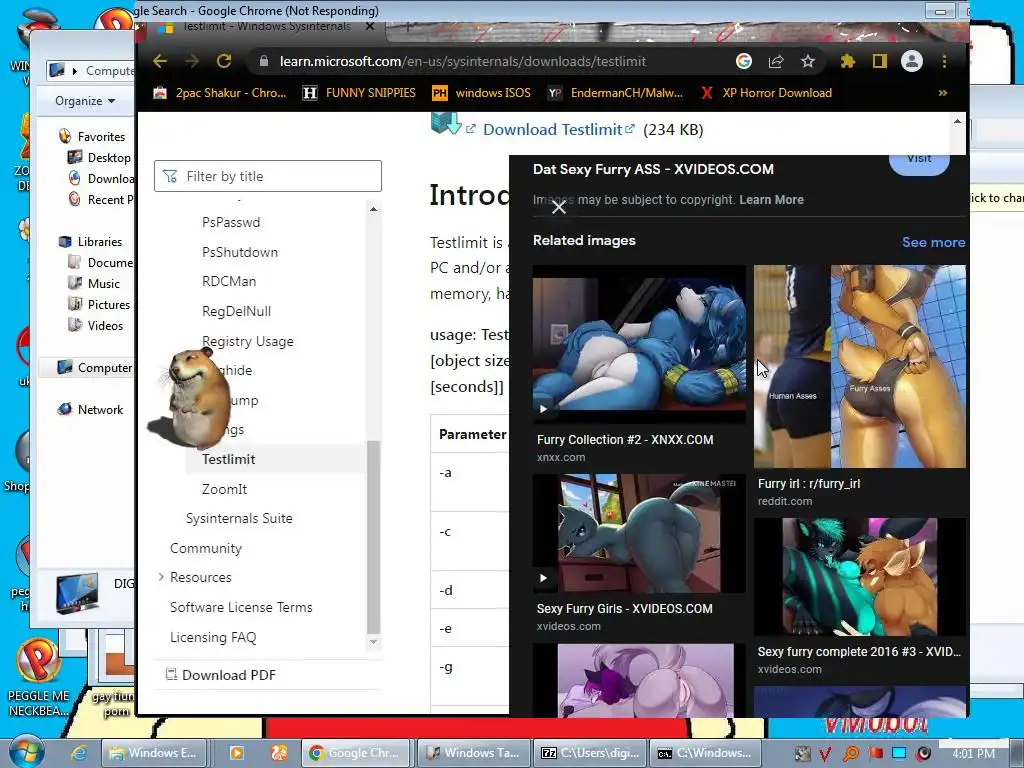Select Registry Usage in the docs sidebar

click(x=248, y=341)
